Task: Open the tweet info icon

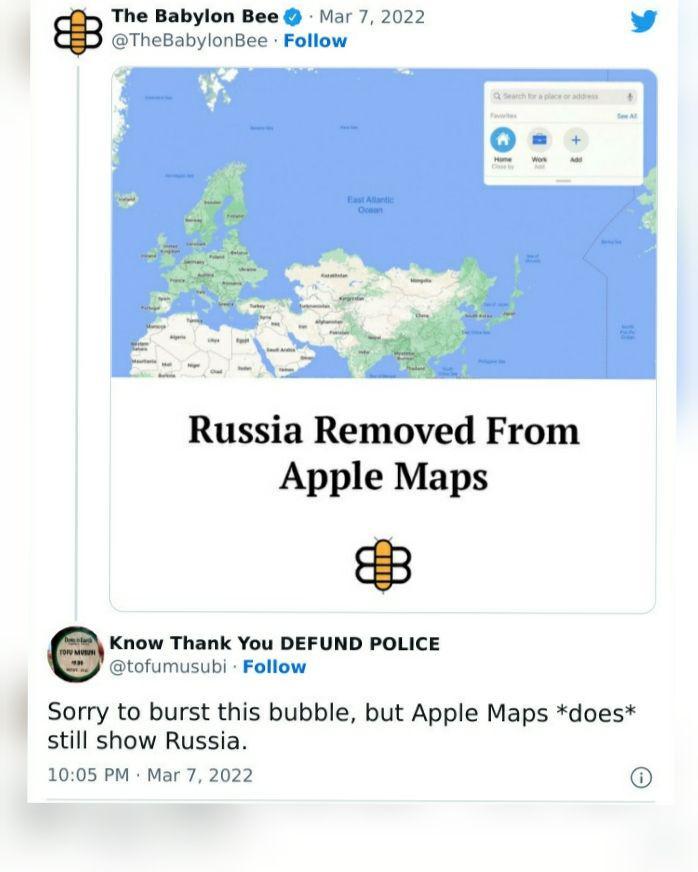Action: [x=641, y=777]
